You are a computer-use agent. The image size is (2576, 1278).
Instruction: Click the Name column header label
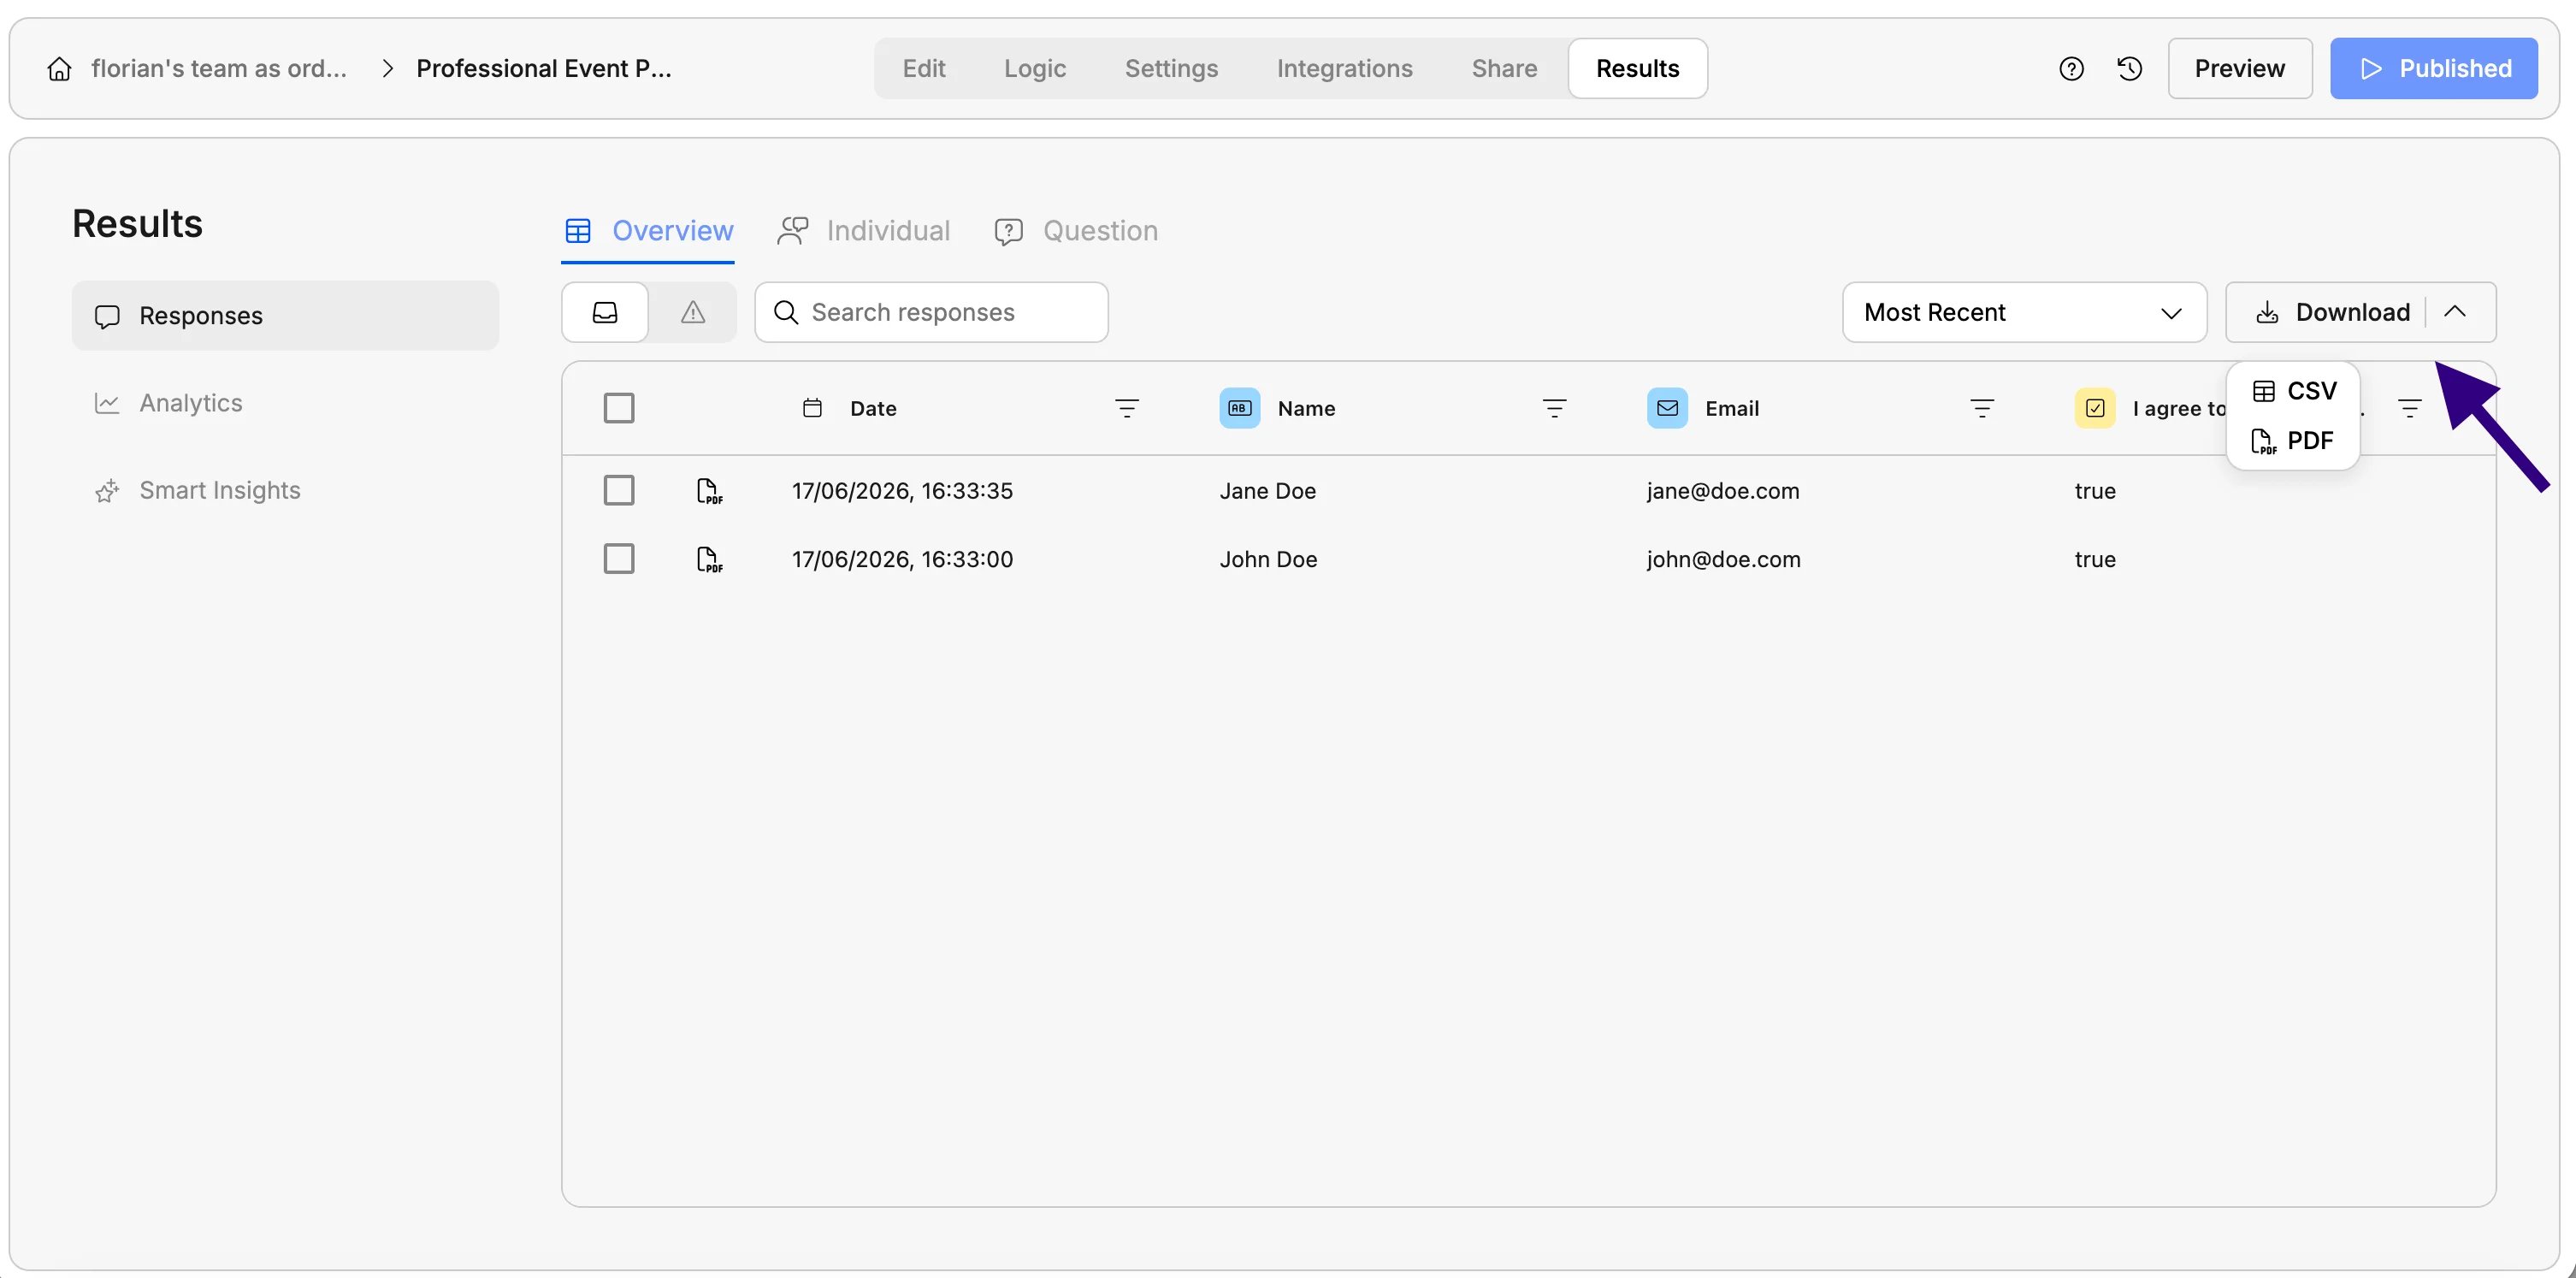(1306, 408)
